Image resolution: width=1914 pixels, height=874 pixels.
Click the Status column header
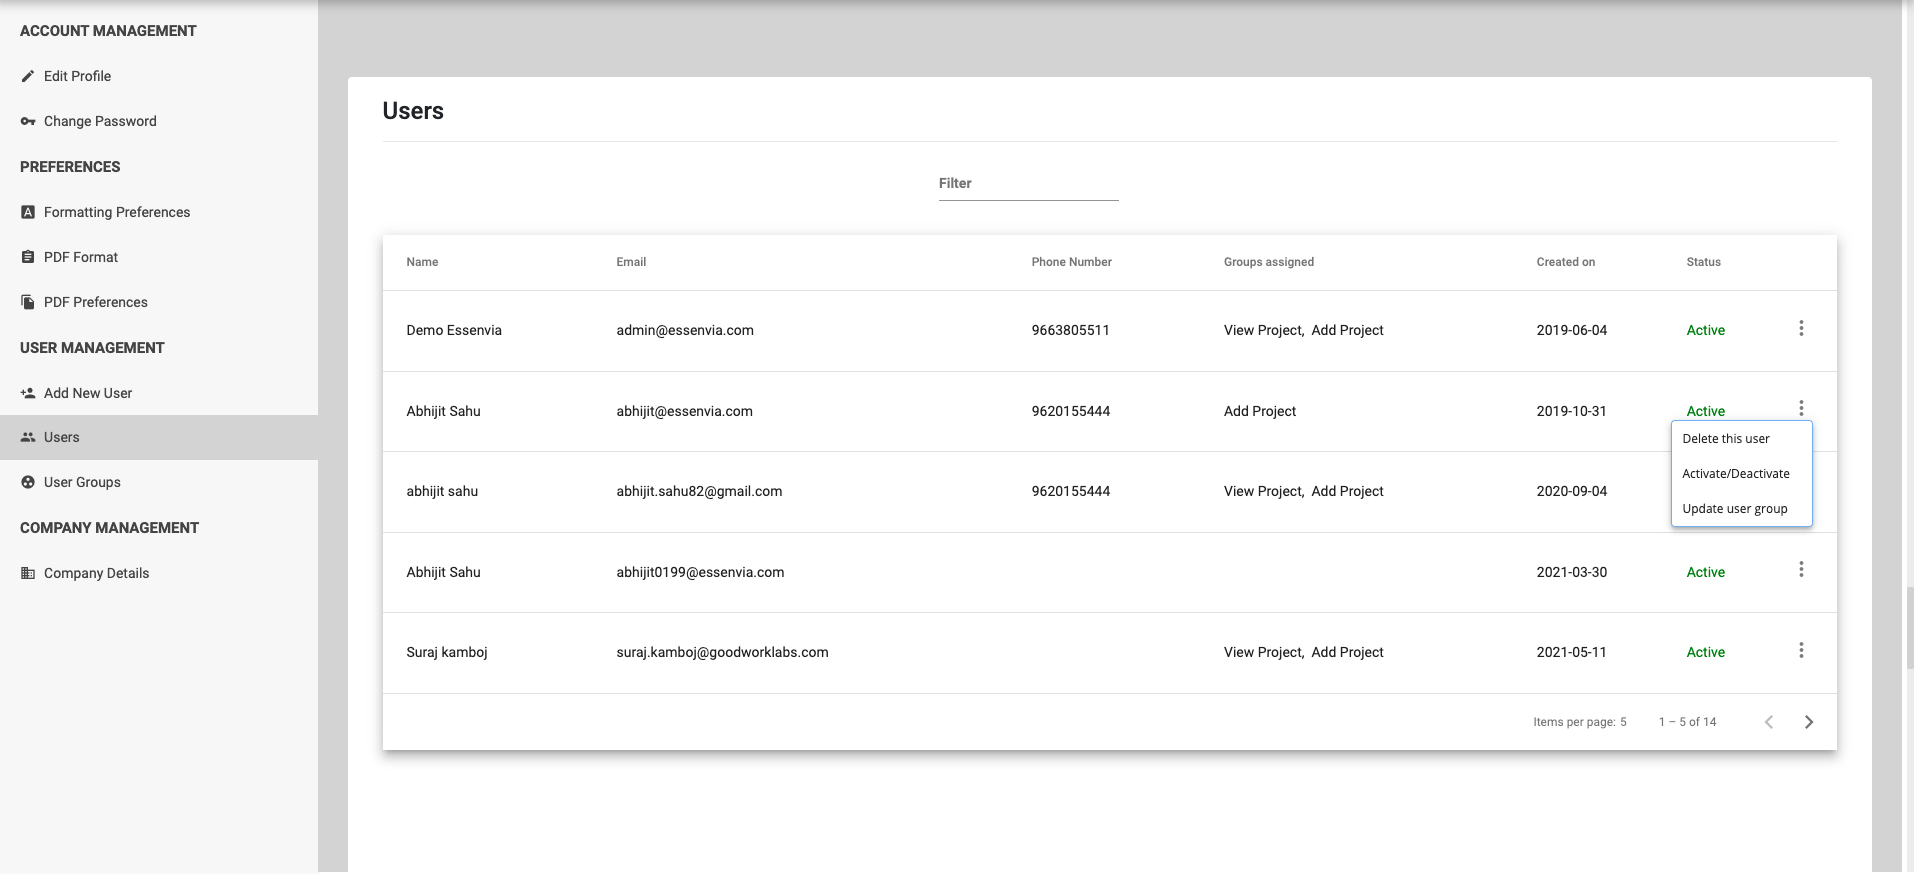tap(1704, 262)
